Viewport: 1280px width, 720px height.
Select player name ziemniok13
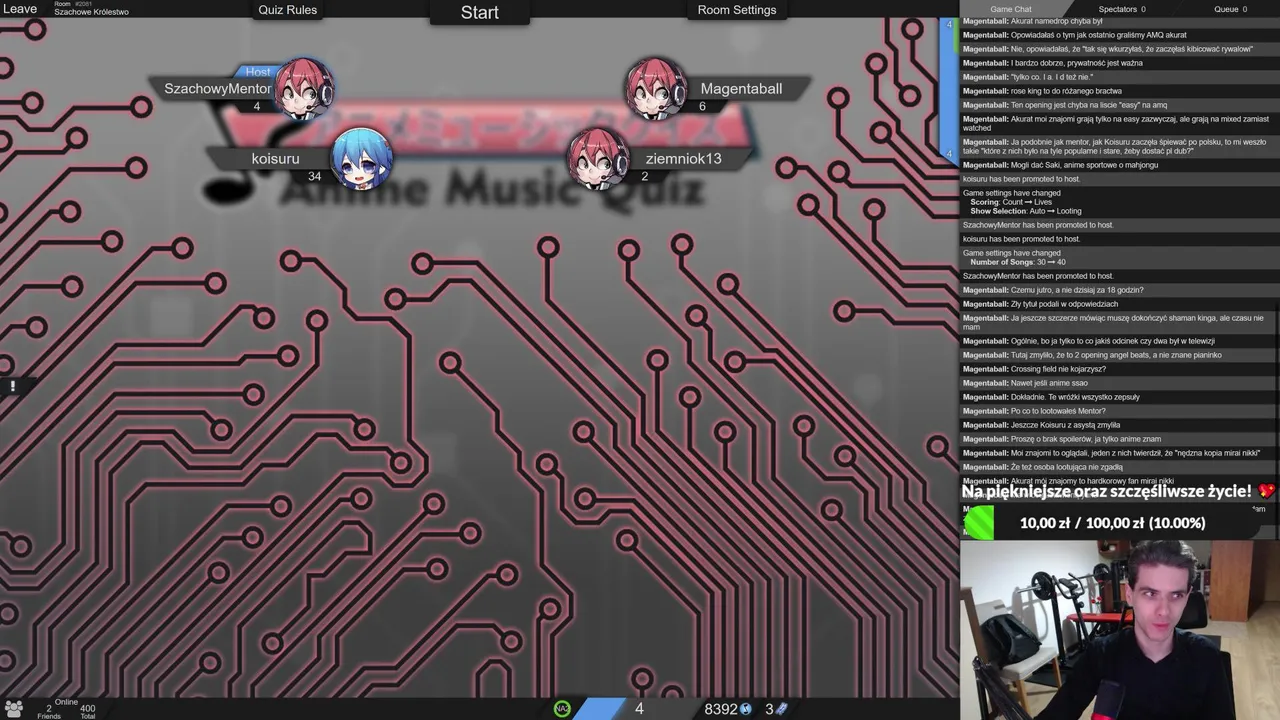coord(683,158)
